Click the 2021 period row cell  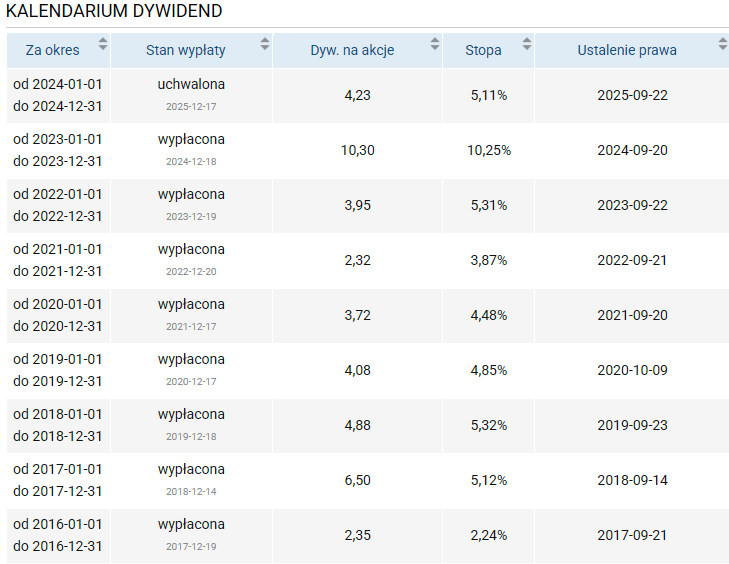click(x=57, y=260)
